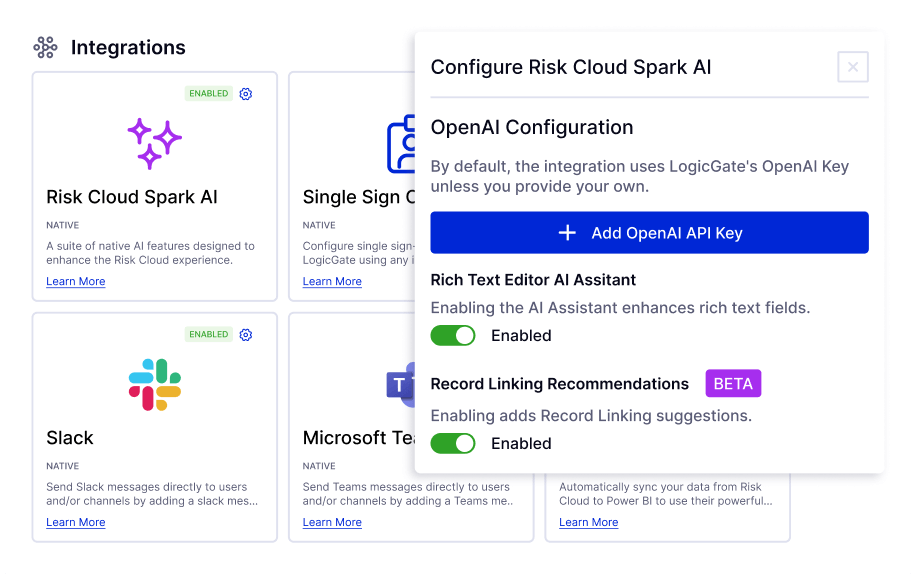Click the Single Sign On card icon
This screenshot has height=574, width=916.
(401, 145)
